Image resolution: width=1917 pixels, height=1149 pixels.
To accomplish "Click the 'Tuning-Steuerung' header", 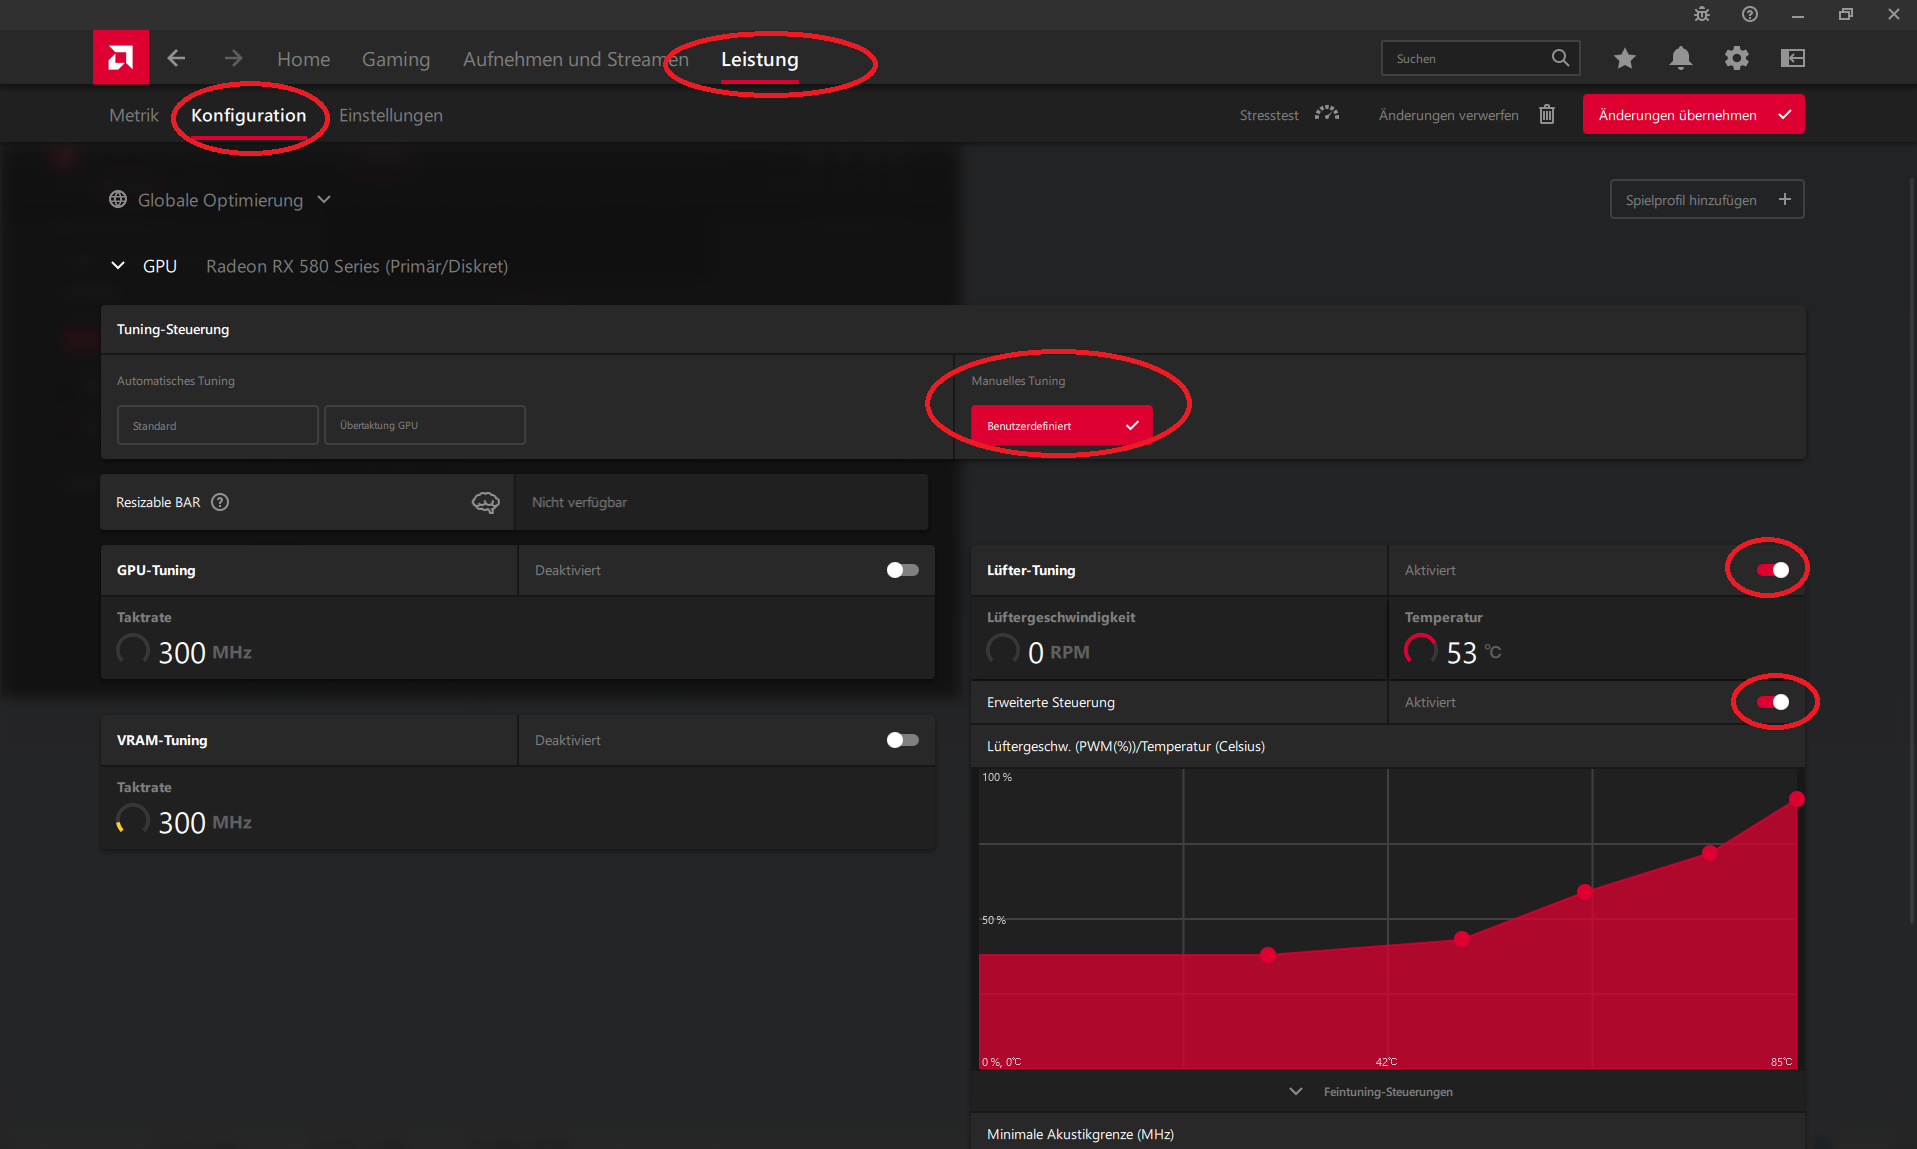I will [173, 329].
